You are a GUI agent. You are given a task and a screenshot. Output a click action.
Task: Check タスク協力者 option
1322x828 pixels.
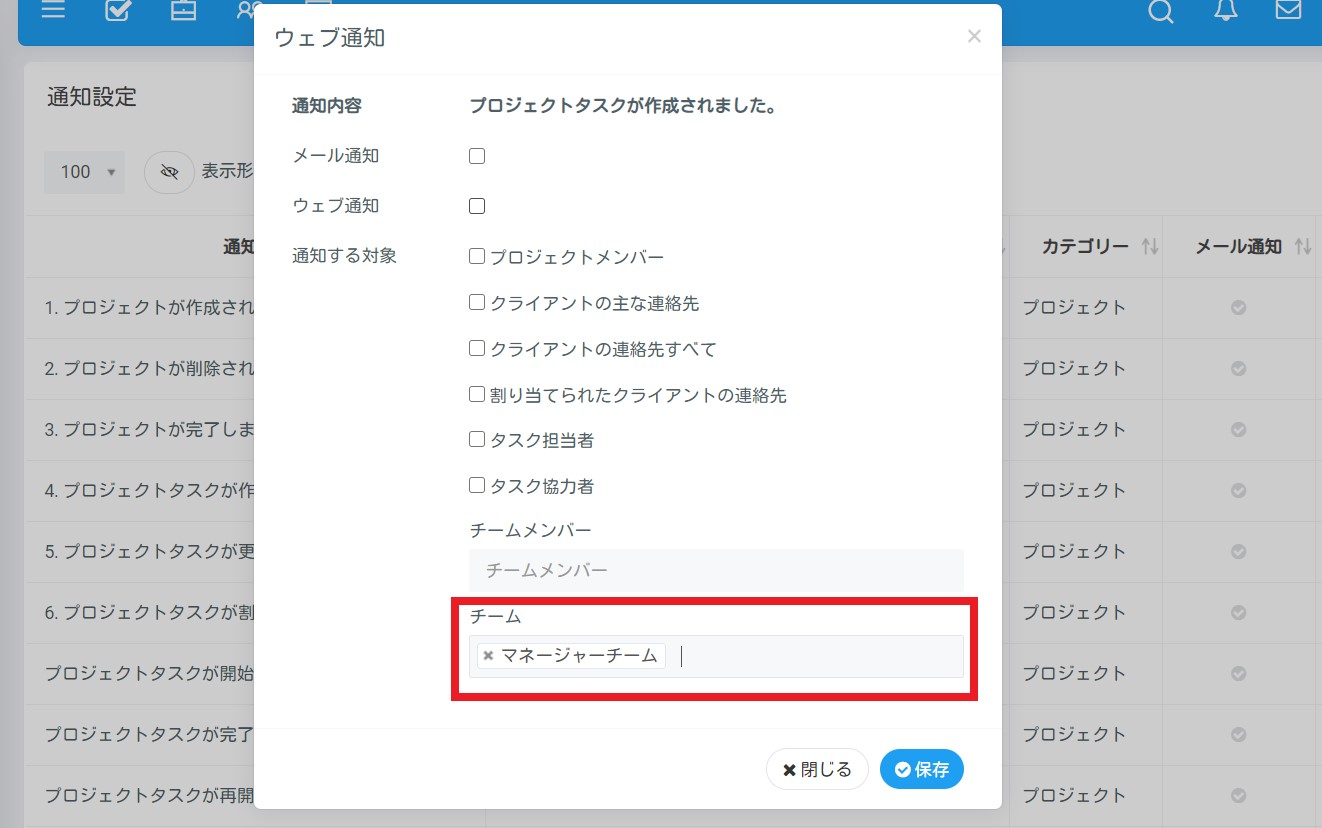(x=477, y=486)
